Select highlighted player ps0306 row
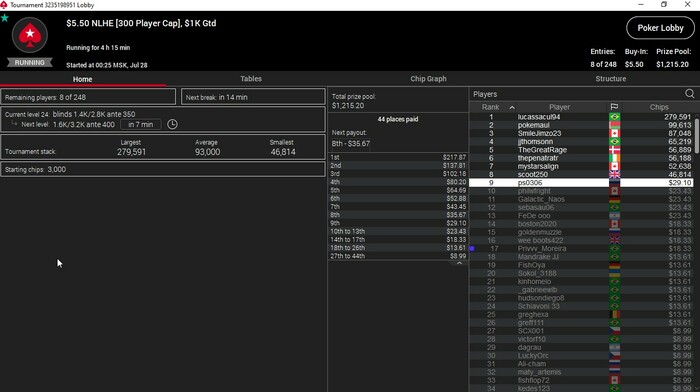 [x=582, y=183]
